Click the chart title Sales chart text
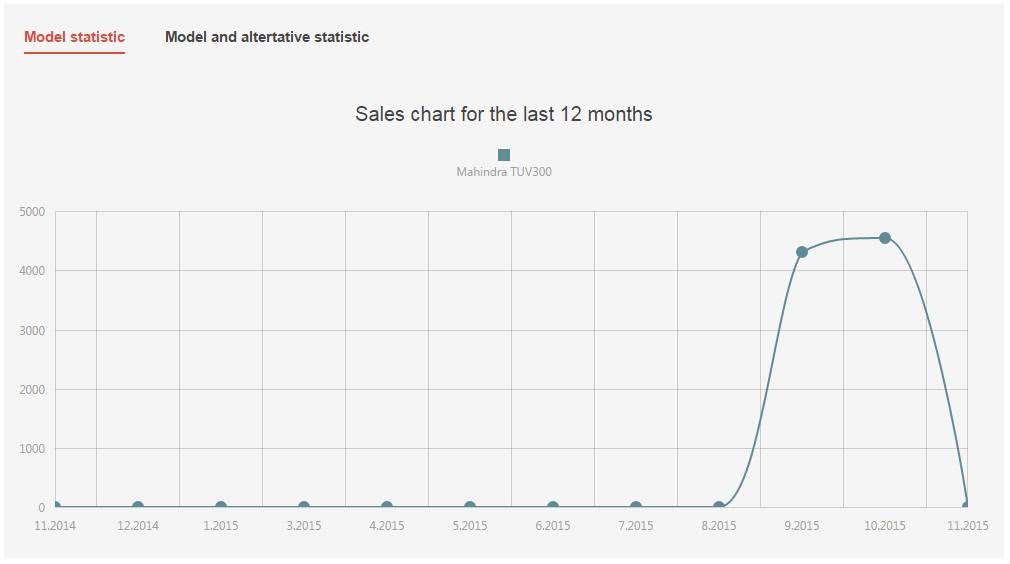 504,114
